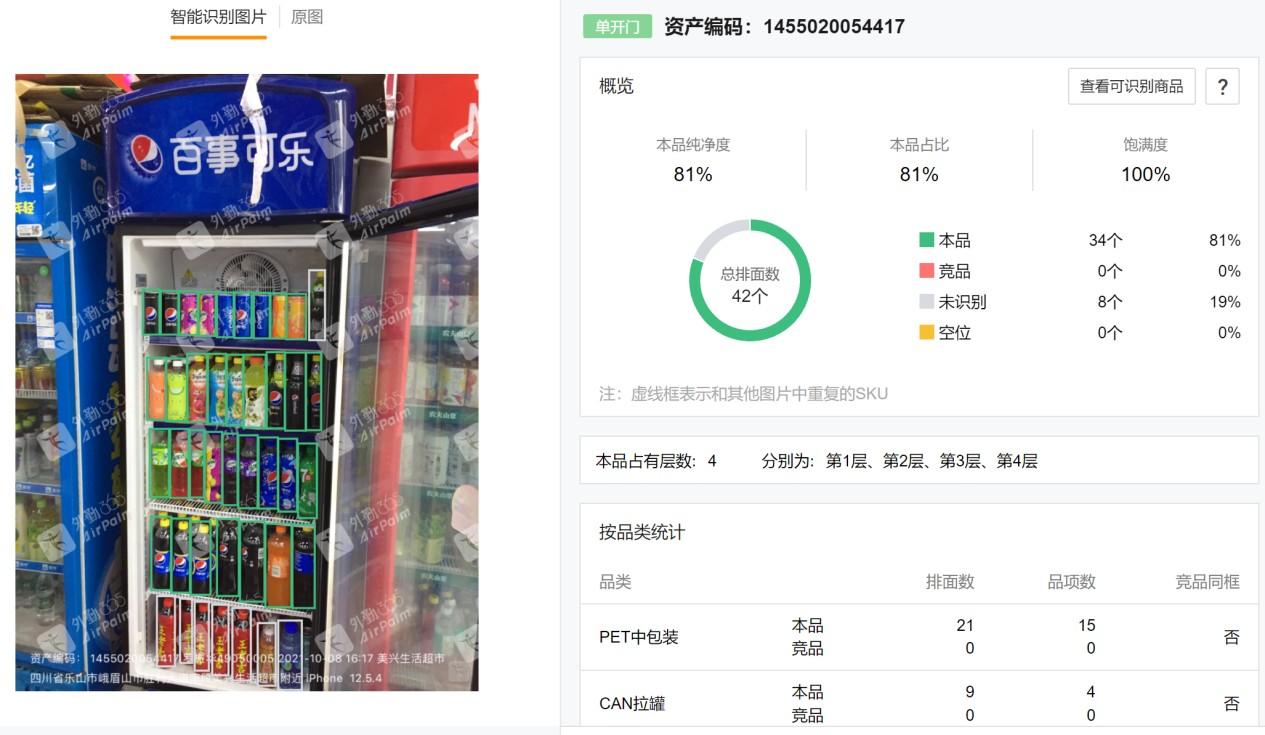Click the 分别为 layers list text
Screen dimensions: 1265x735
[900, 461]
